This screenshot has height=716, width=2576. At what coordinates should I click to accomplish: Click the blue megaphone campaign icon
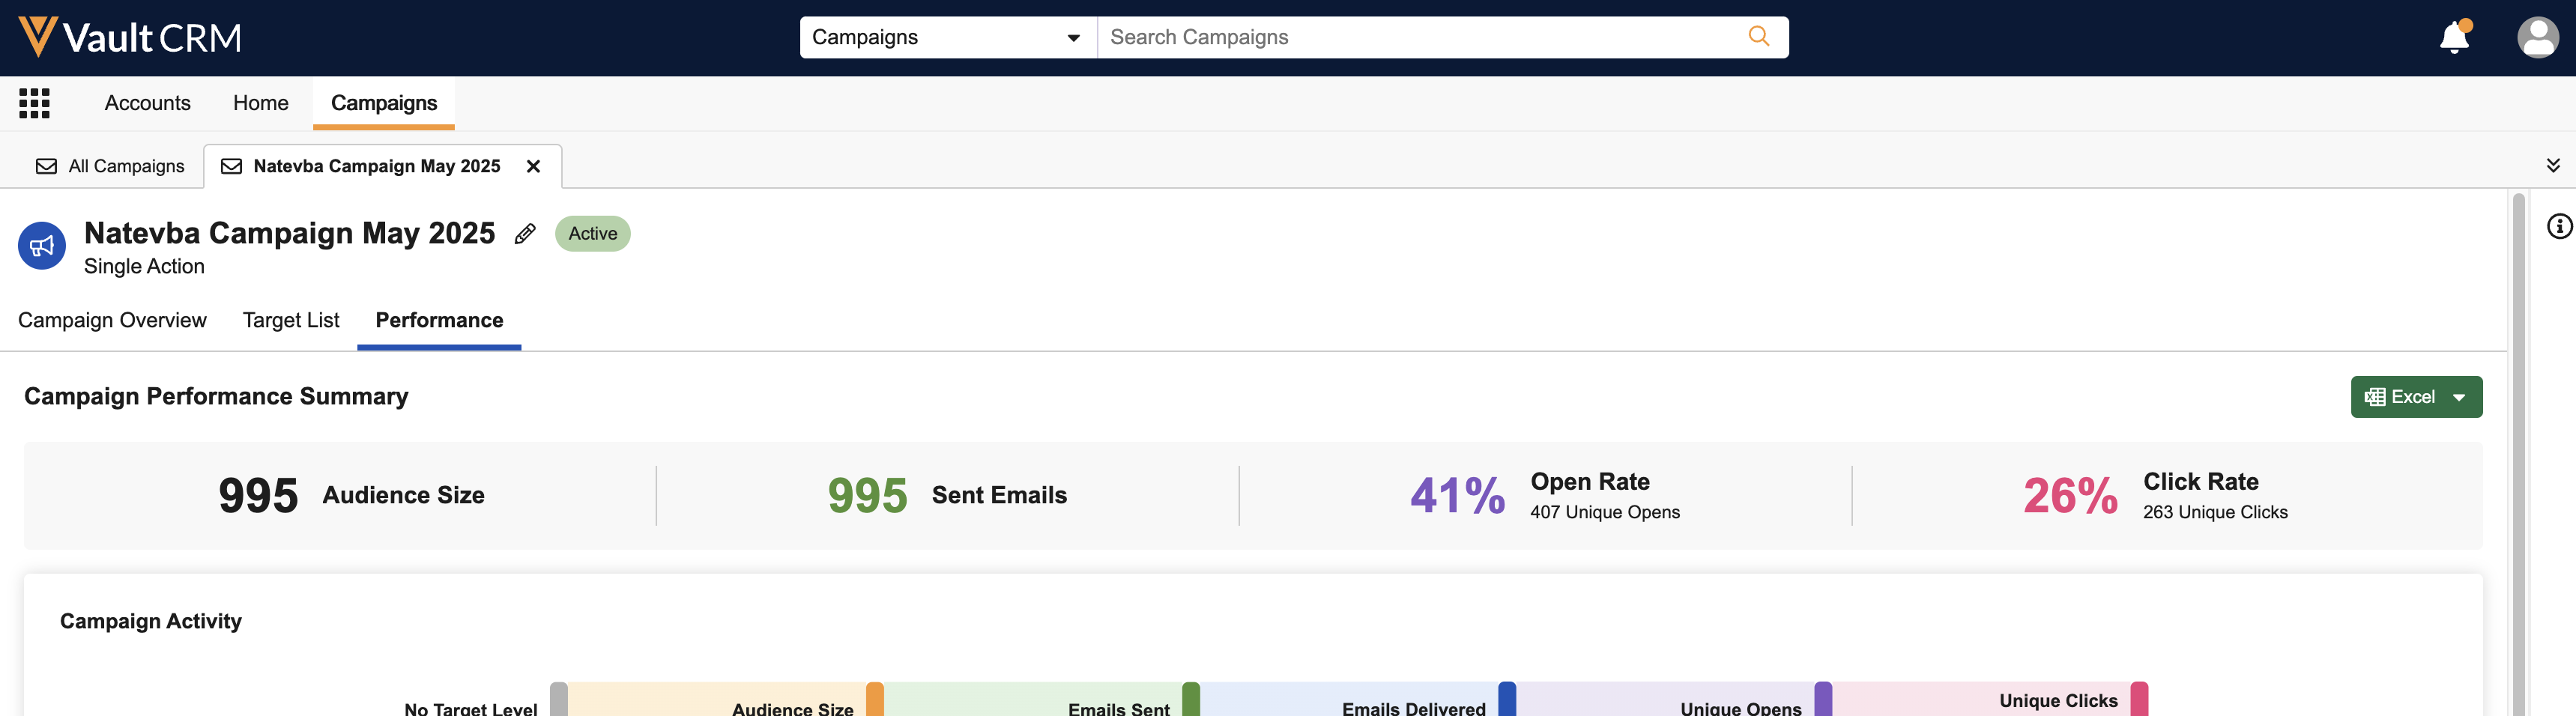pos(42,246)
